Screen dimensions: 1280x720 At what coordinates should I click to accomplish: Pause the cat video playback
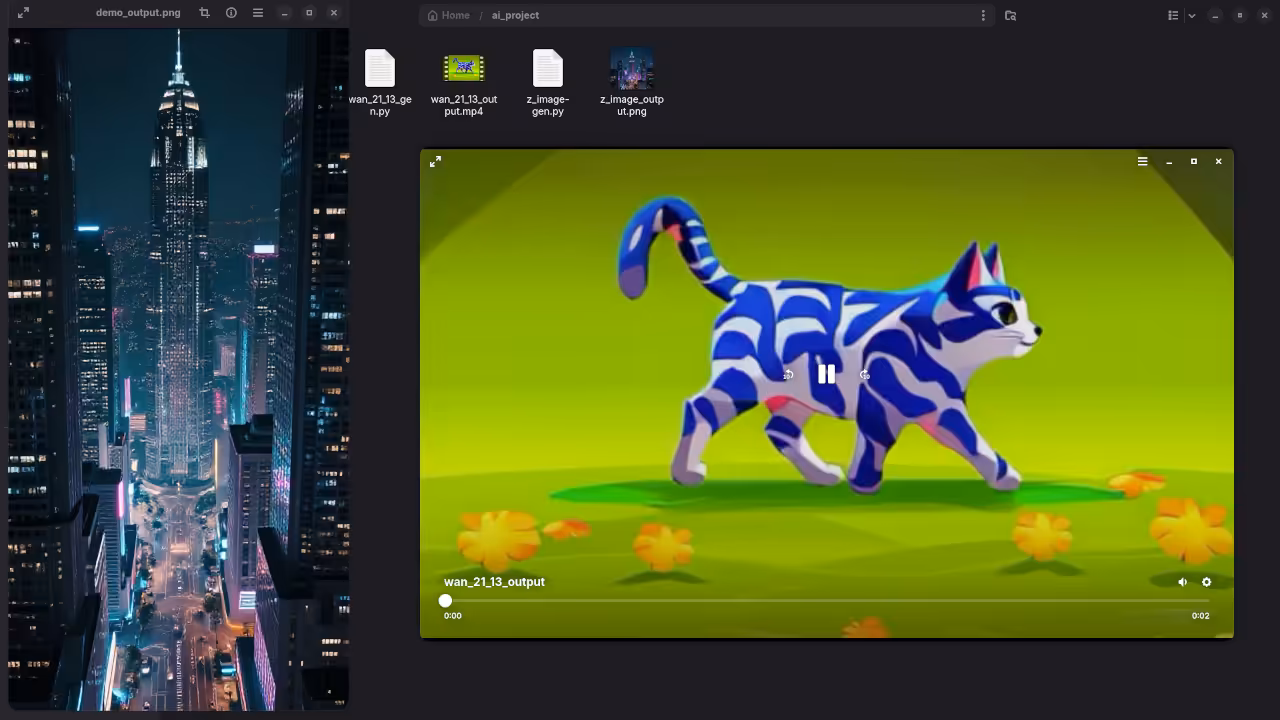pyautogui.click(x=826, y=374)
